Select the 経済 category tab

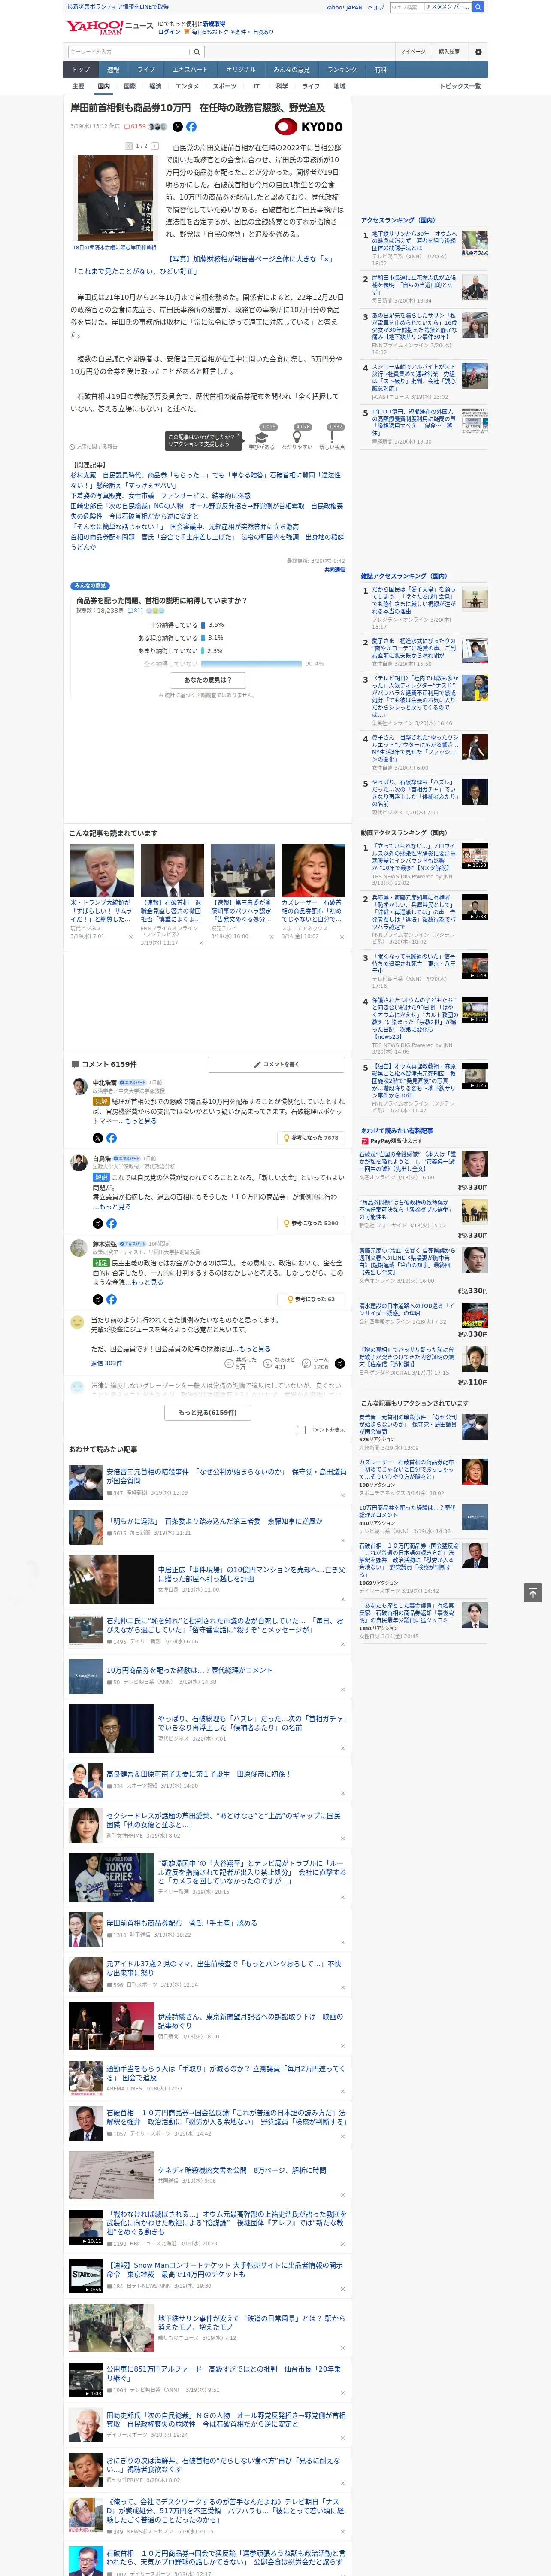pos(155,86)
